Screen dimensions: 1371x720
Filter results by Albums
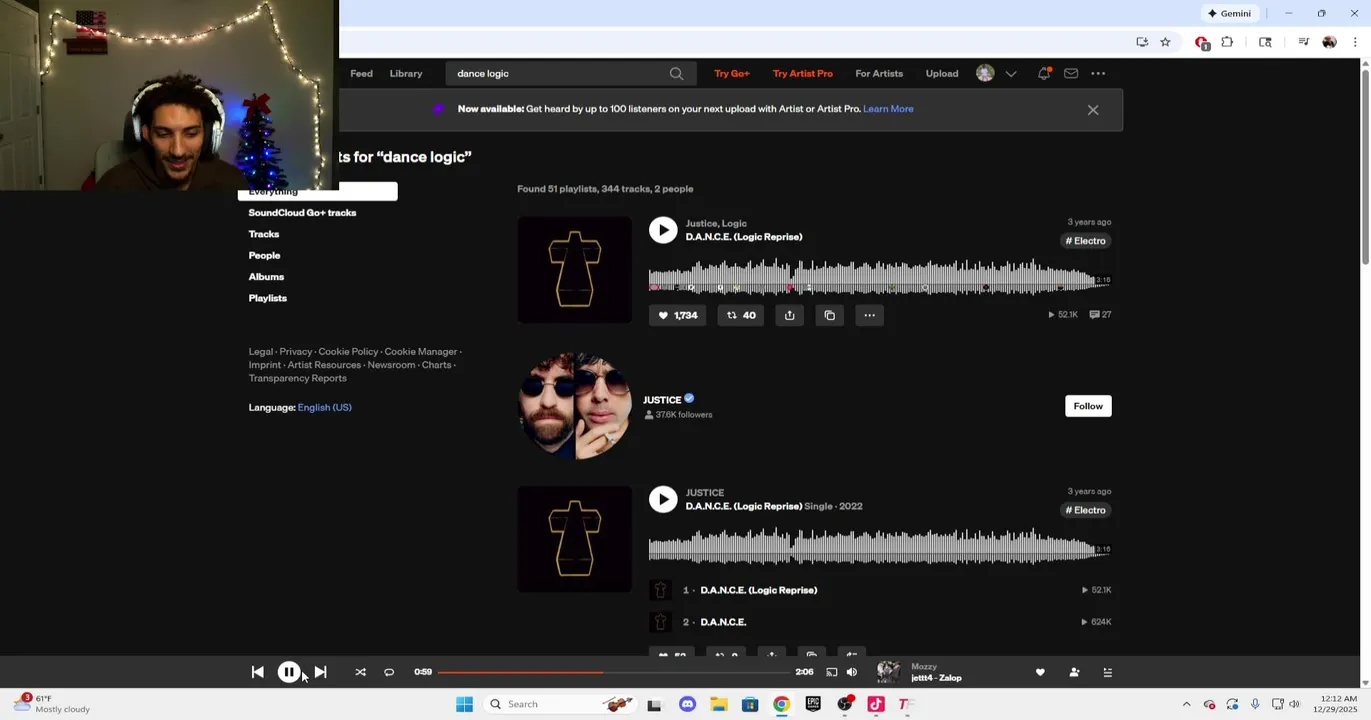tap(266, 277)
